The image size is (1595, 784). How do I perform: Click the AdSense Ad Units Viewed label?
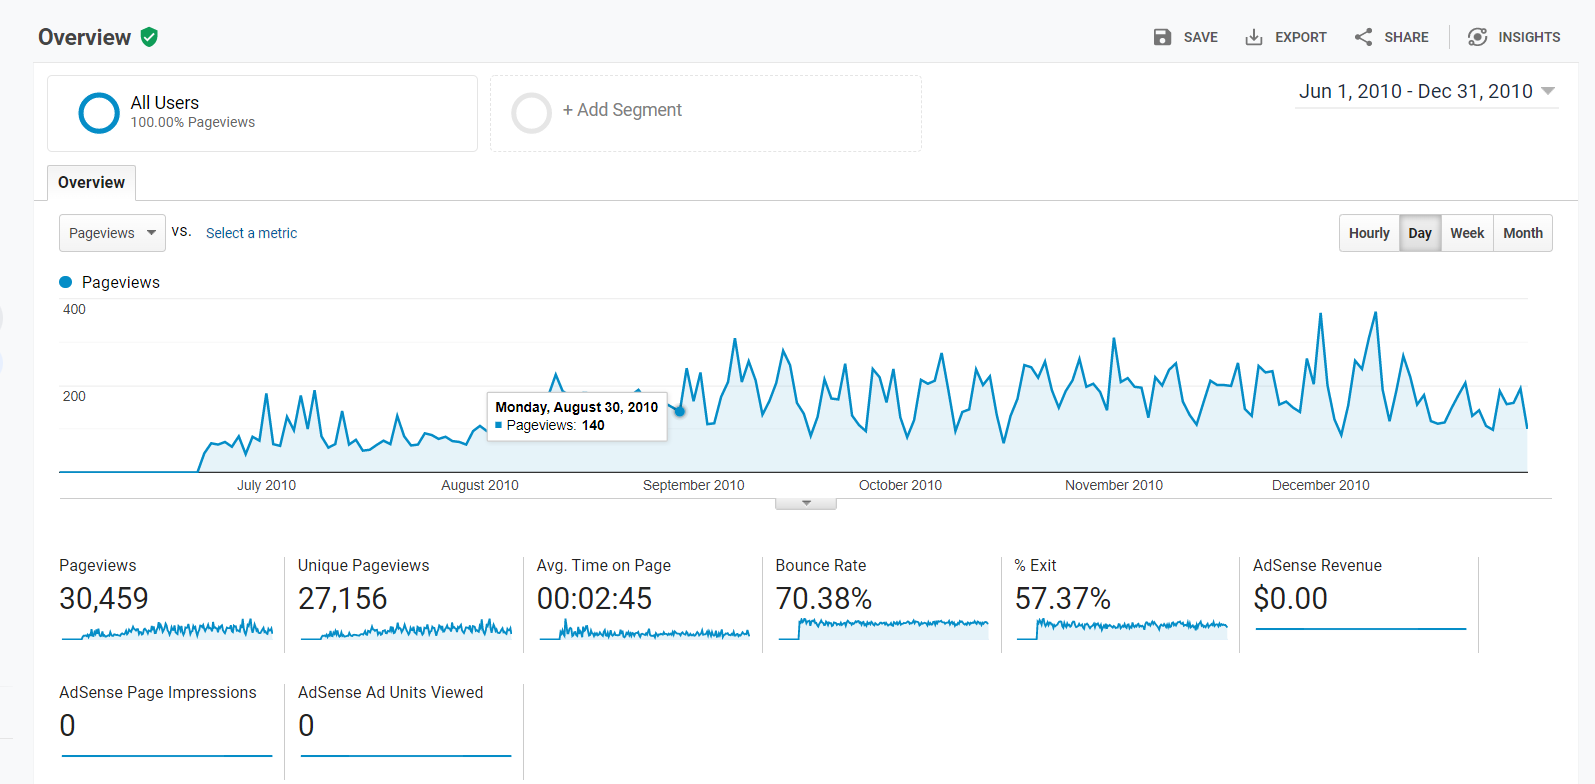390,692
